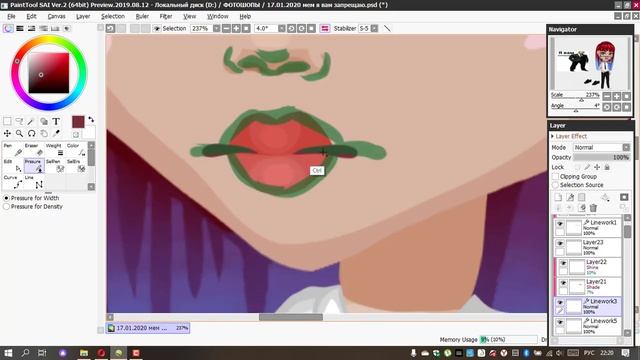This screenshot has width=640, height=360.
Task: Open the Canvas menu
Action: pos(56,16)
